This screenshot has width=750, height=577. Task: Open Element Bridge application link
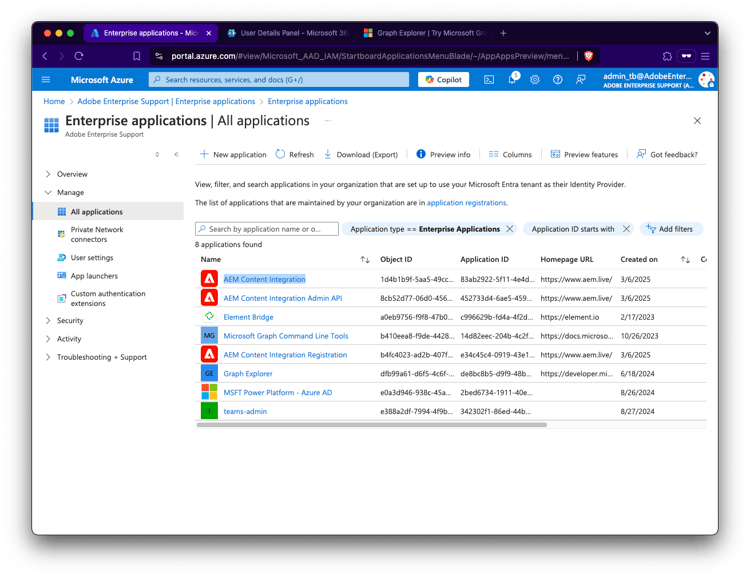(x=248, y=317)
